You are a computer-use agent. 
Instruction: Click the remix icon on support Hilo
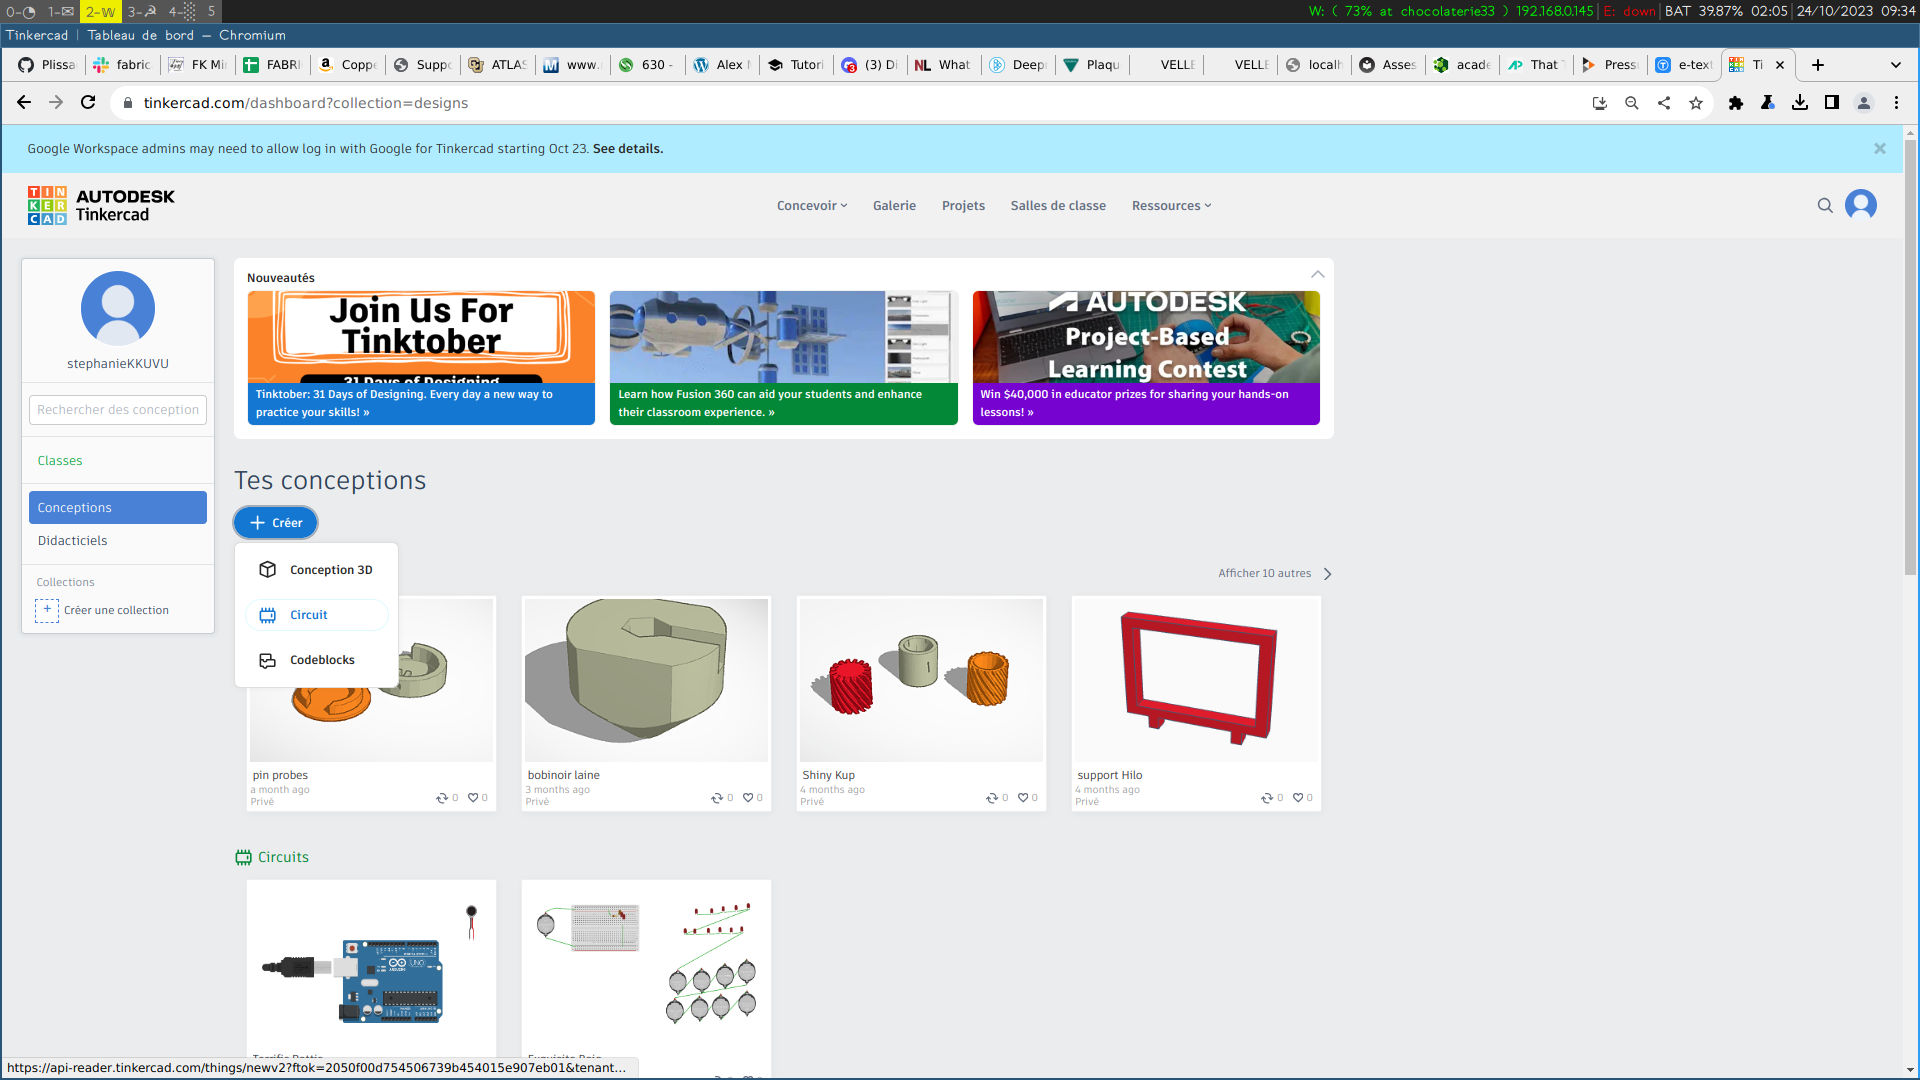[x=1267, y=798]
